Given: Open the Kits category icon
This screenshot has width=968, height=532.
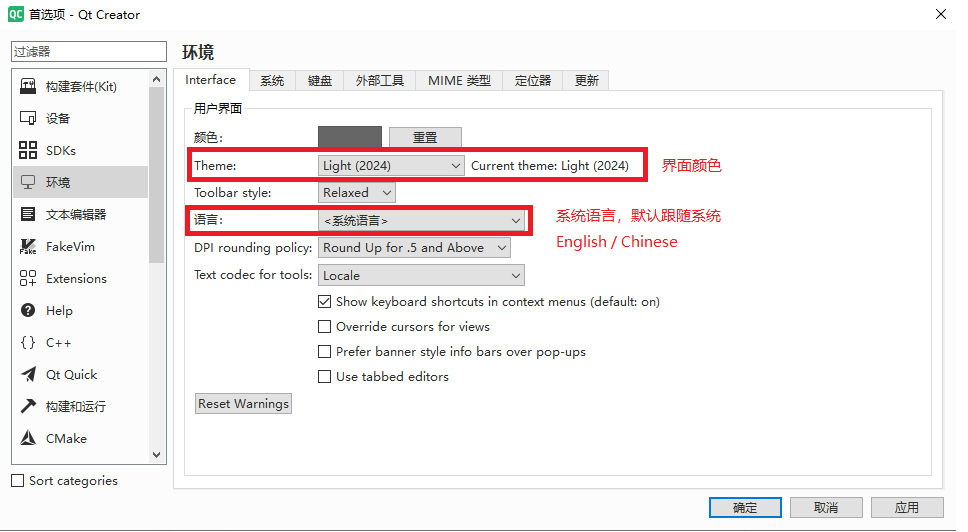Looking at the screenshot, I should (28, 86).
